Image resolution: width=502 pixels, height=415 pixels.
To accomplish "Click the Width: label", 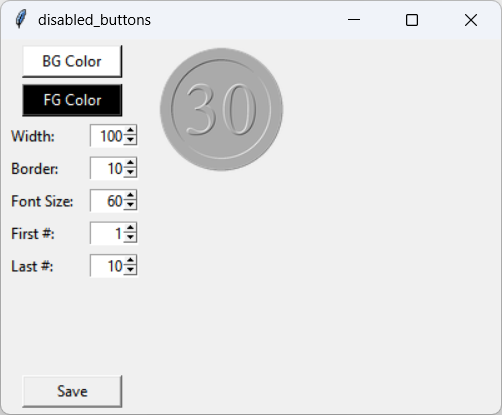I will tap(33, 136).
